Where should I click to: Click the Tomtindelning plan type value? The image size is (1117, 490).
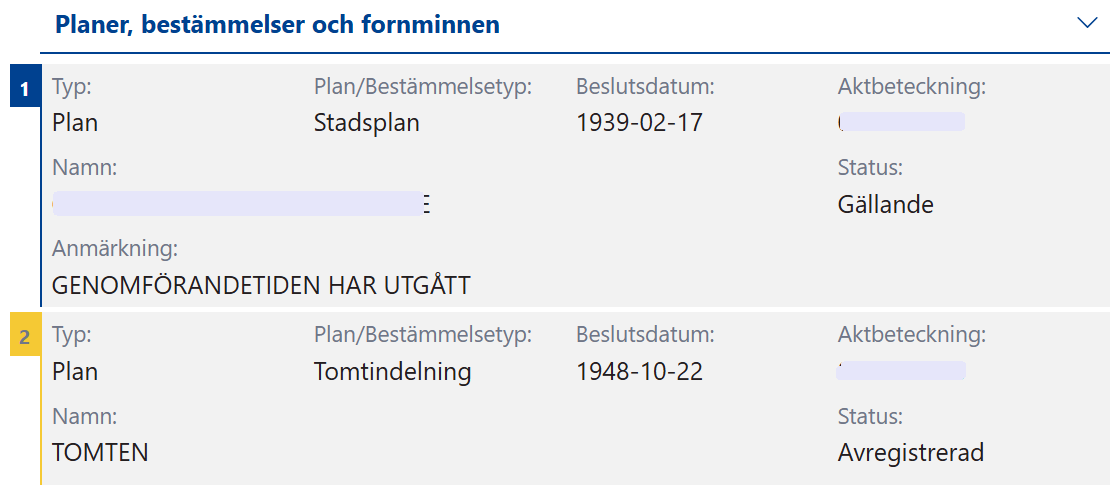click(392, 372)
